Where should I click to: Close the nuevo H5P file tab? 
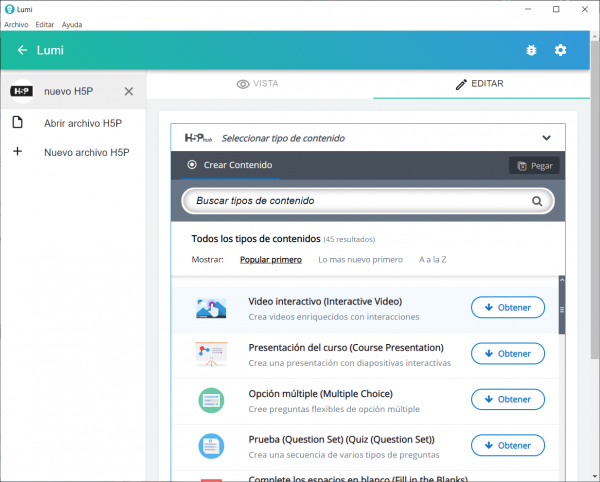[x=128, y=91]
